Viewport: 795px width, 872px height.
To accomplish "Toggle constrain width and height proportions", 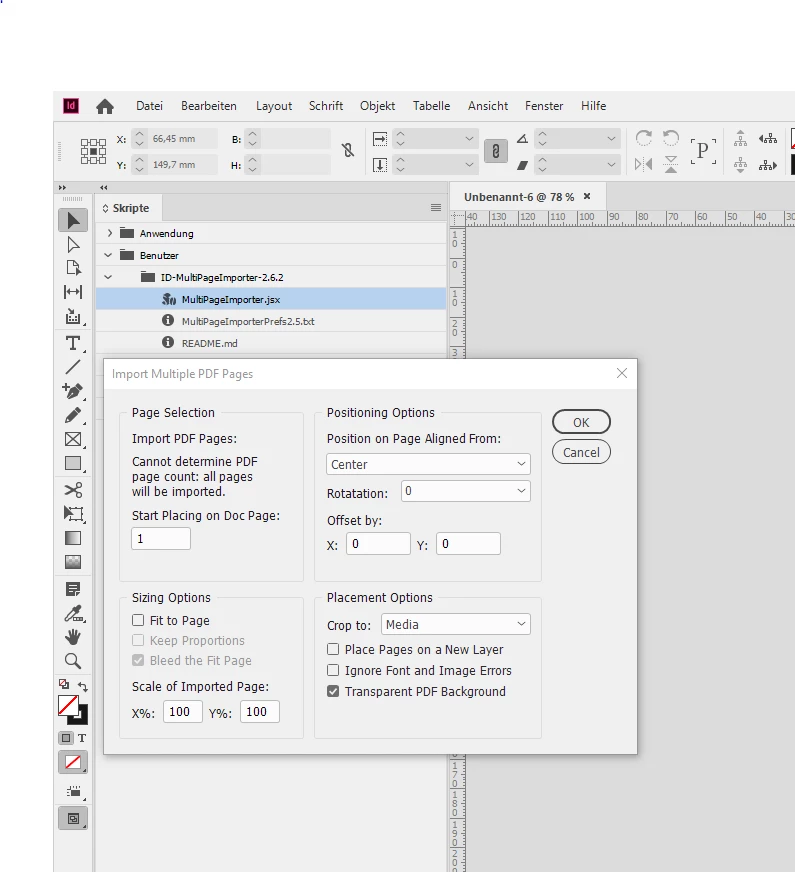I will [348, 150].
